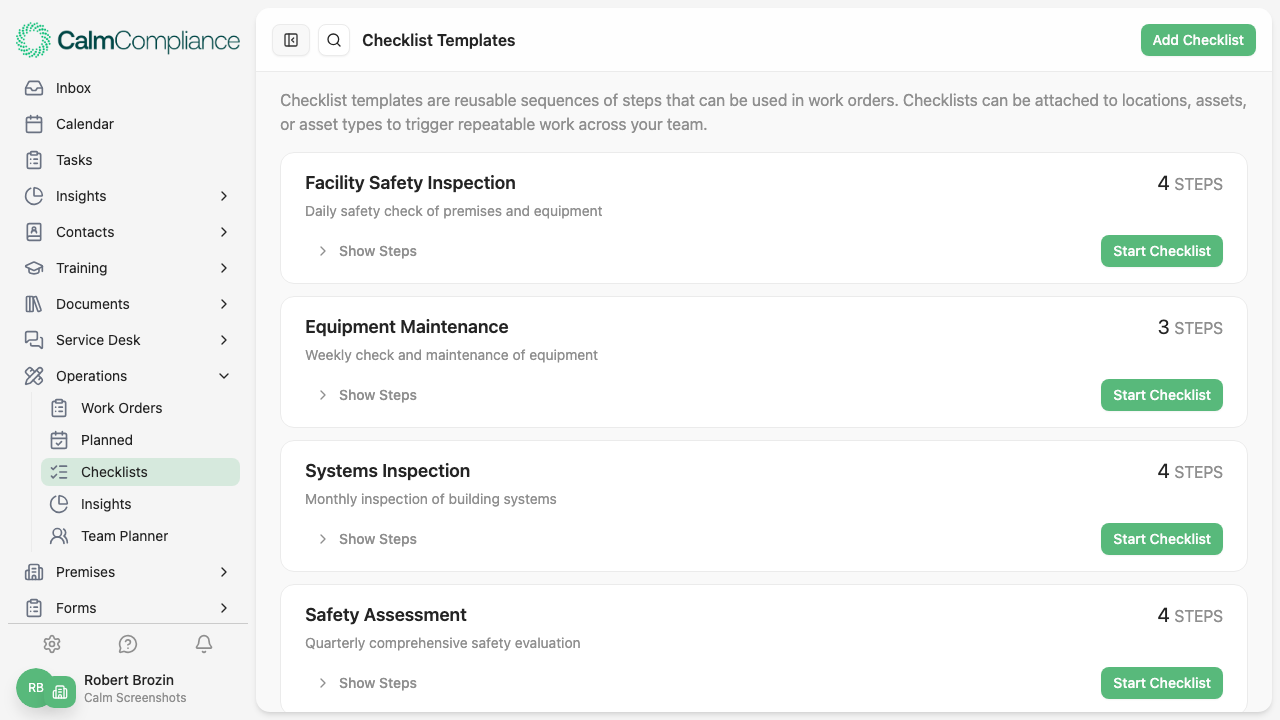Image resolution: width=1280 pixels, height=720 pixels.
Task: Click the Tasks clipboard icon
Action: 34,160
